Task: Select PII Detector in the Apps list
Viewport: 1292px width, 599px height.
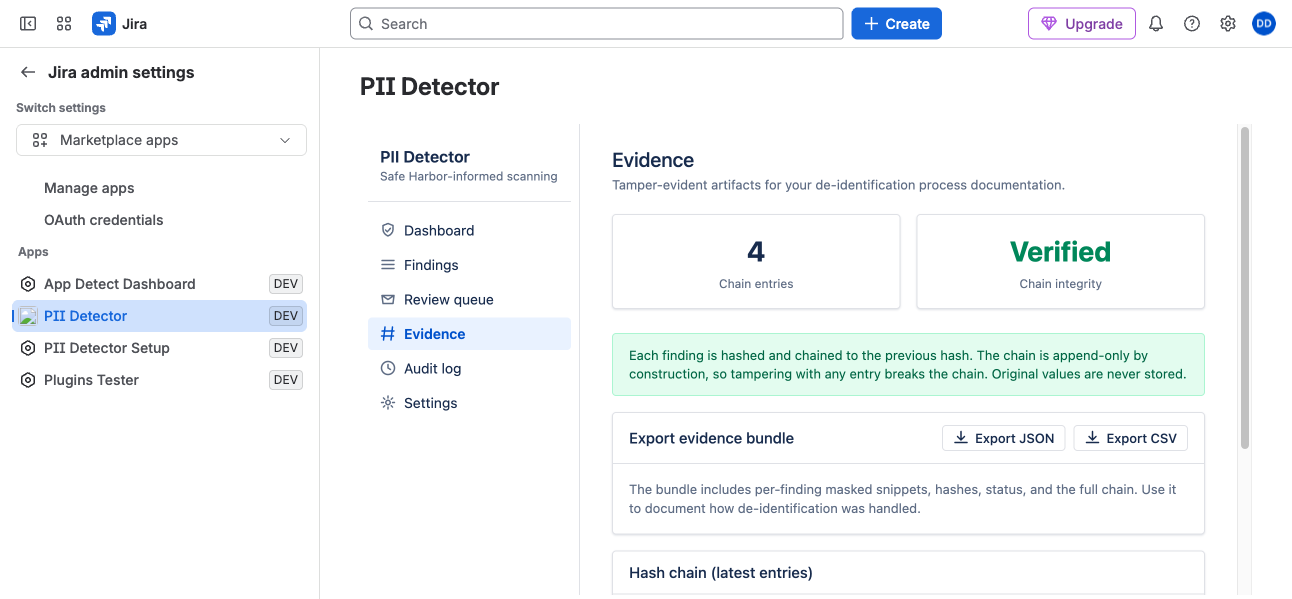Action: [161, 316]
